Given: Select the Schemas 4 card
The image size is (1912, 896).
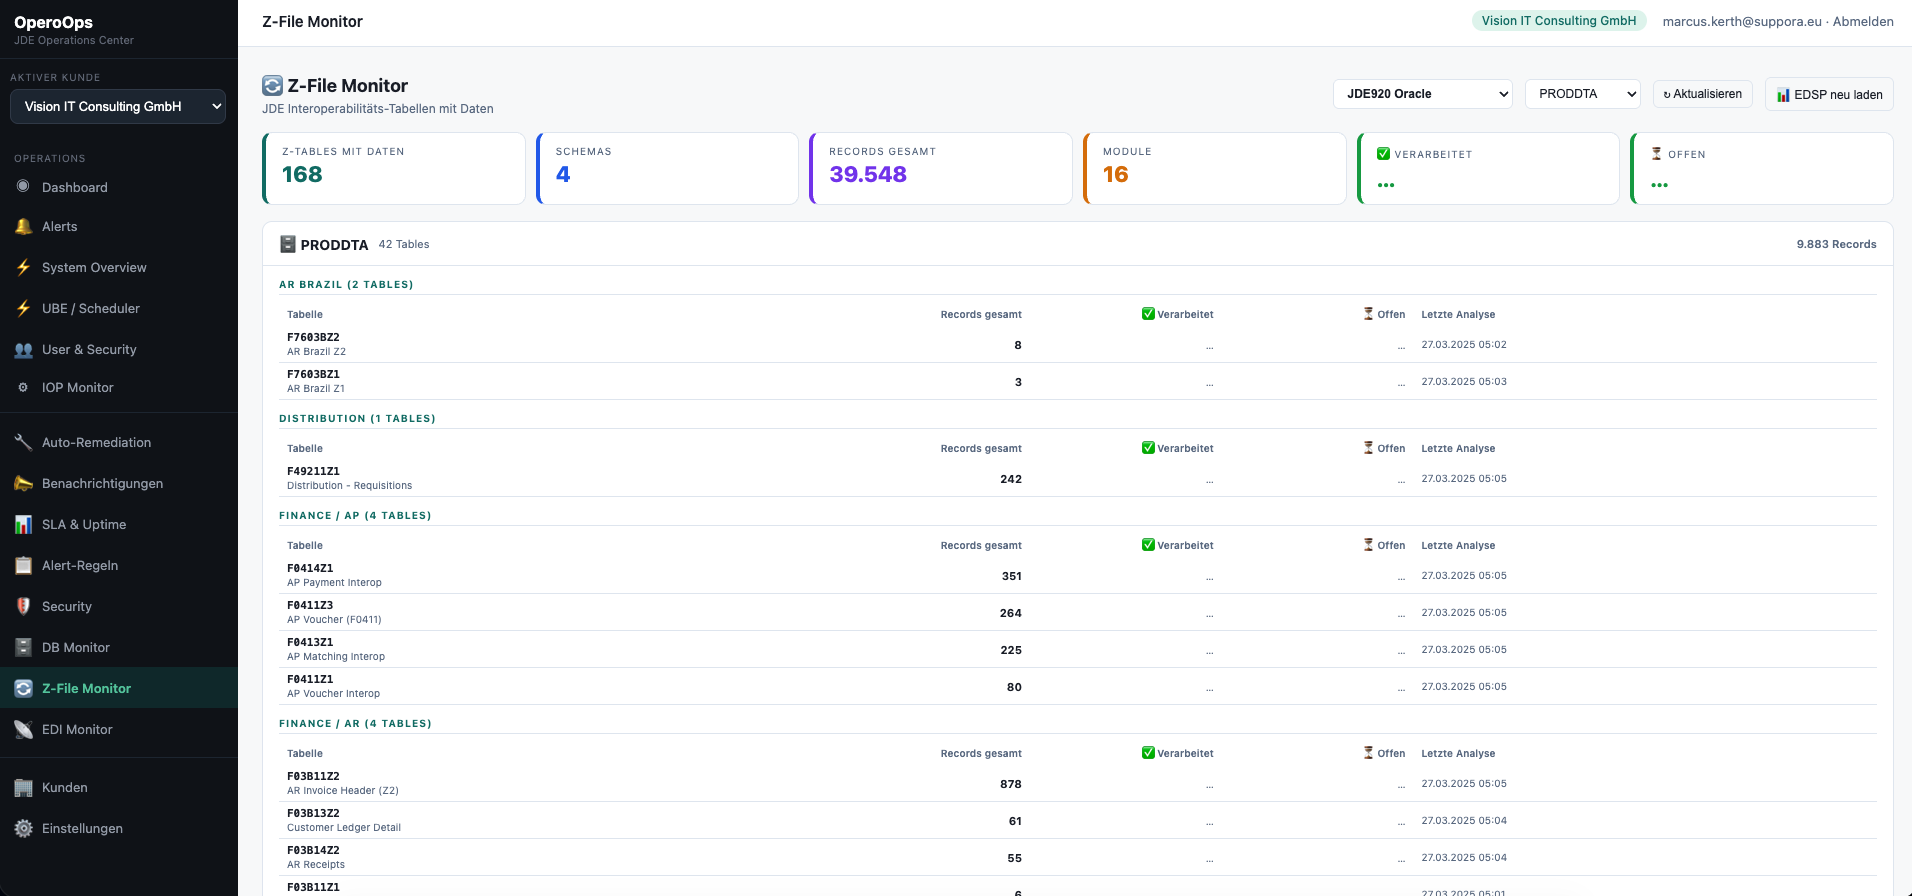Looking at the screenshot, I should pos(667,169).
